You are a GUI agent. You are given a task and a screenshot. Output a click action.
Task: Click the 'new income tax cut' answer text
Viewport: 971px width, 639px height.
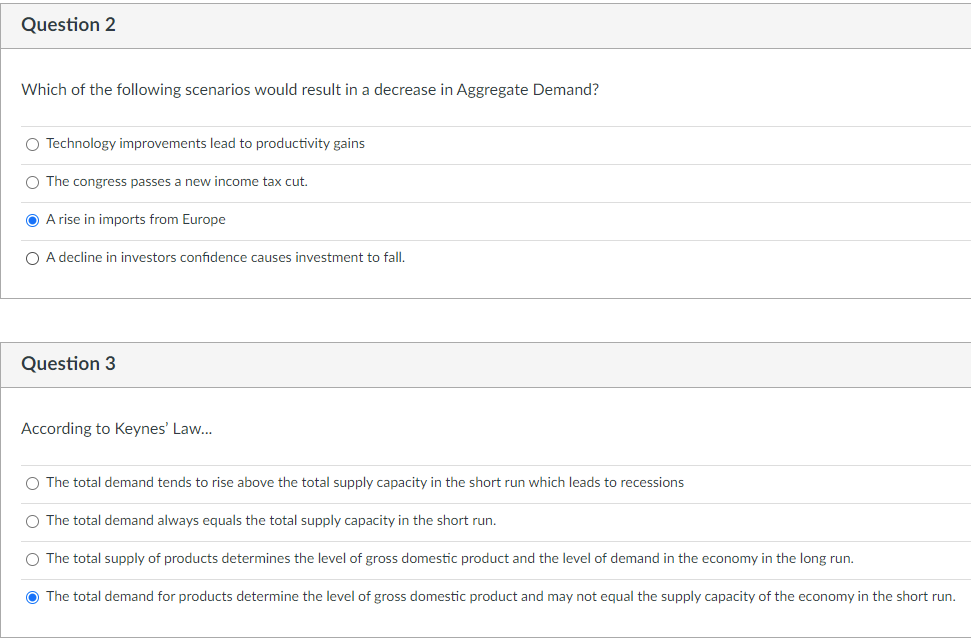[x=246, y=182]
